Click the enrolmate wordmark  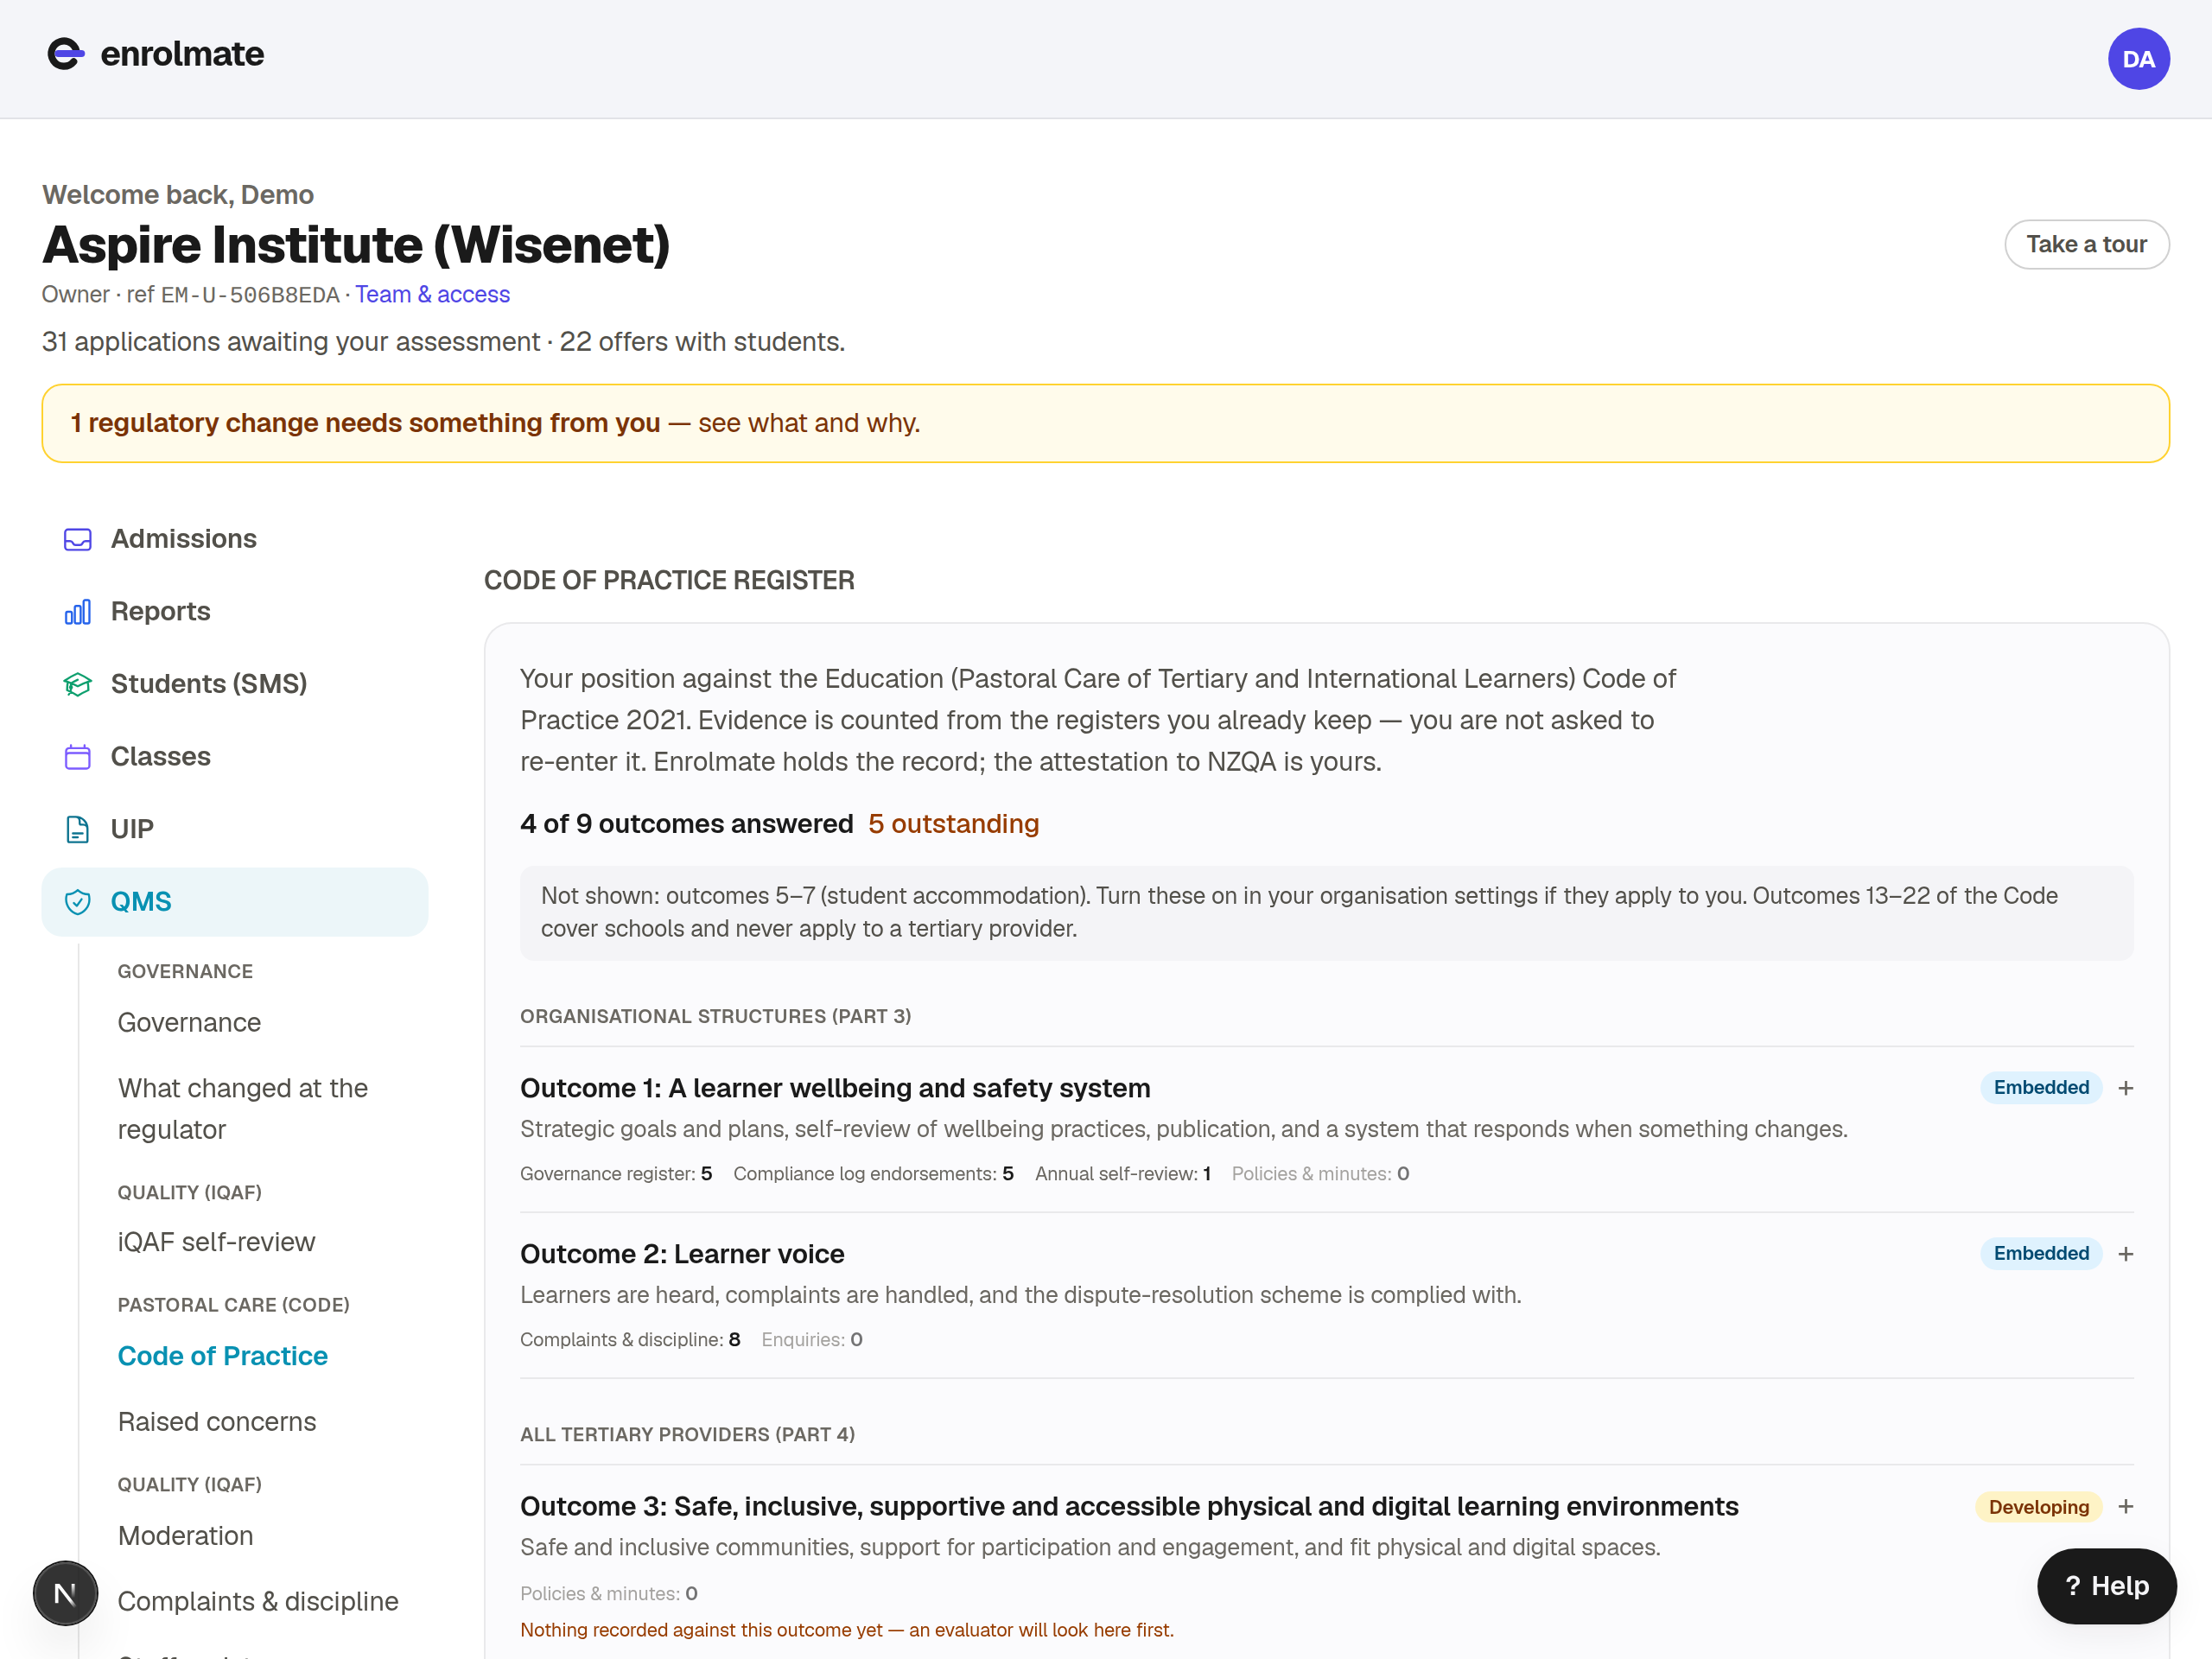click(183, 54)
